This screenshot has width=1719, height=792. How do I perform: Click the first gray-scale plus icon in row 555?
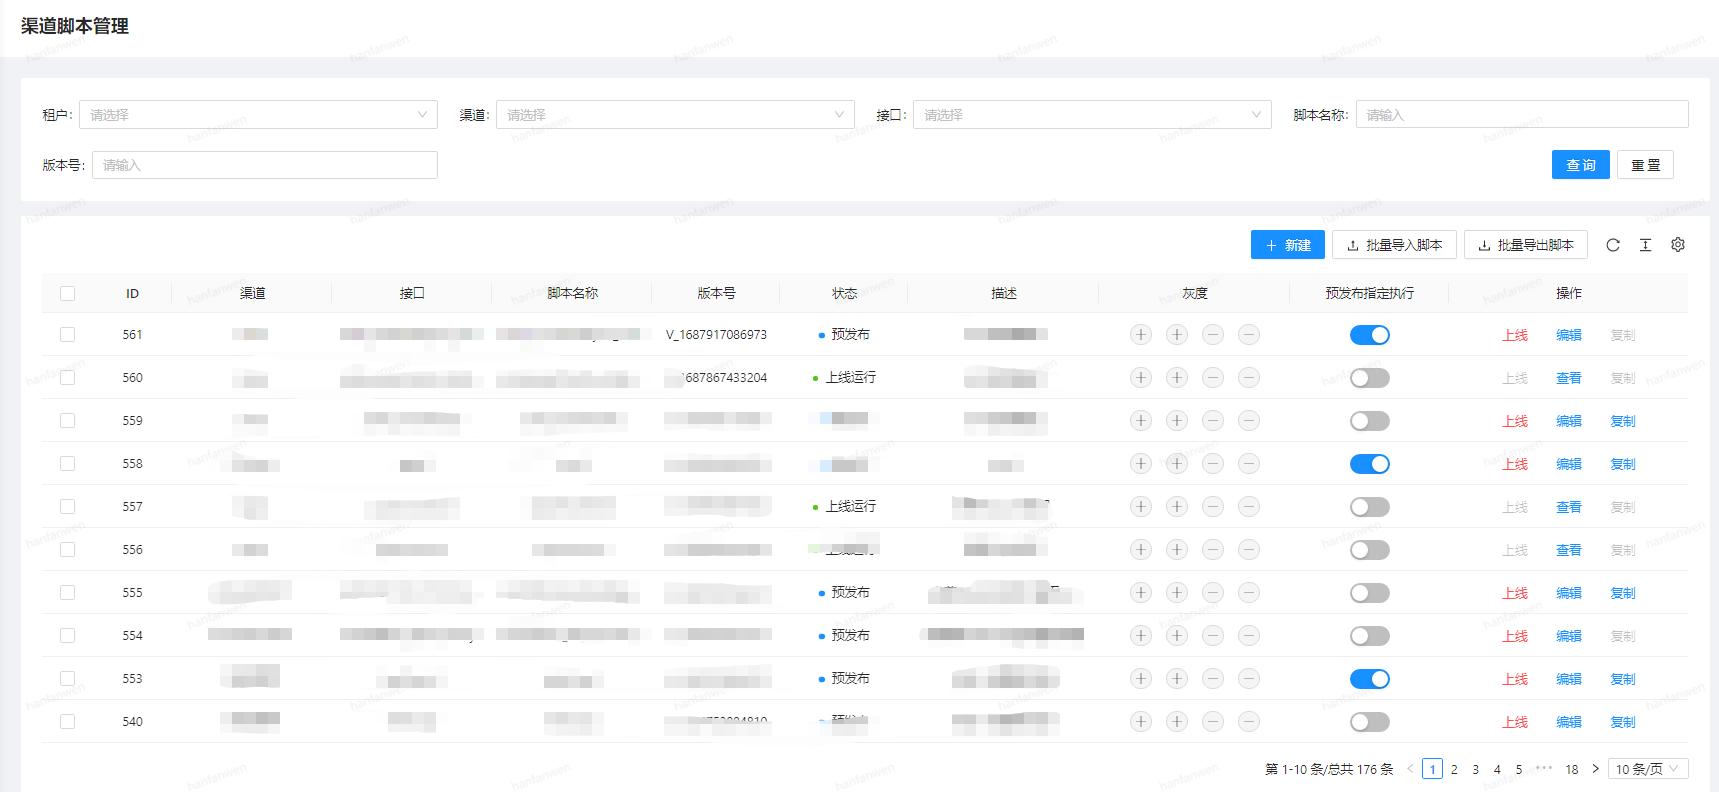tap(1141, 593)
